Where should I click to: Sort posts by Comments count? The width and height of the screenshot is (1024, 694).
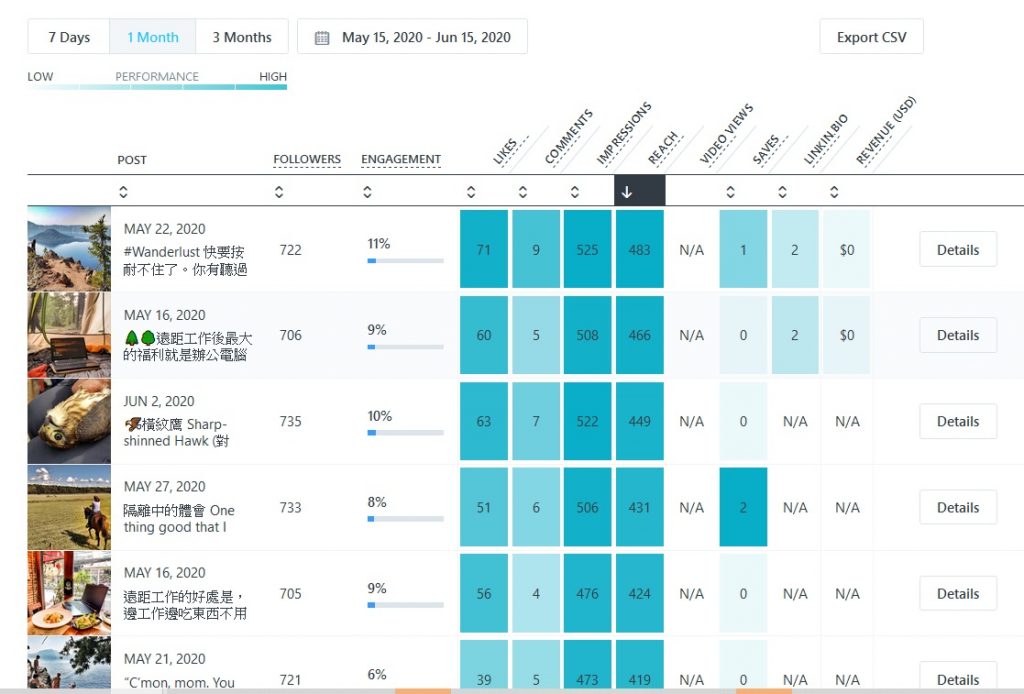(522, 190)
